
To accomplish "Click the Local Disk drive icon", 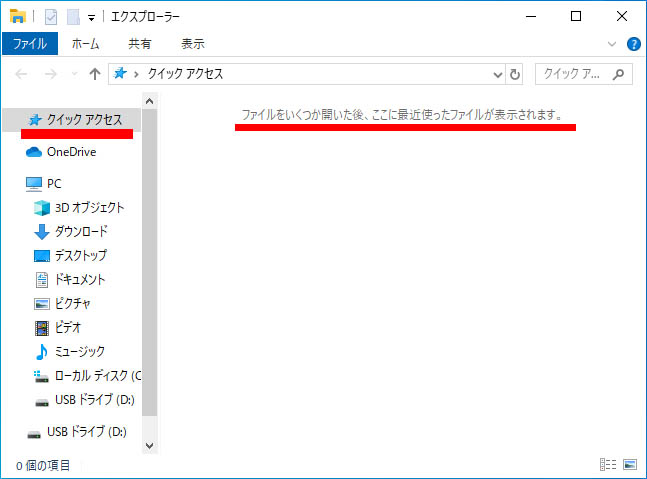I will coord(41,376).
